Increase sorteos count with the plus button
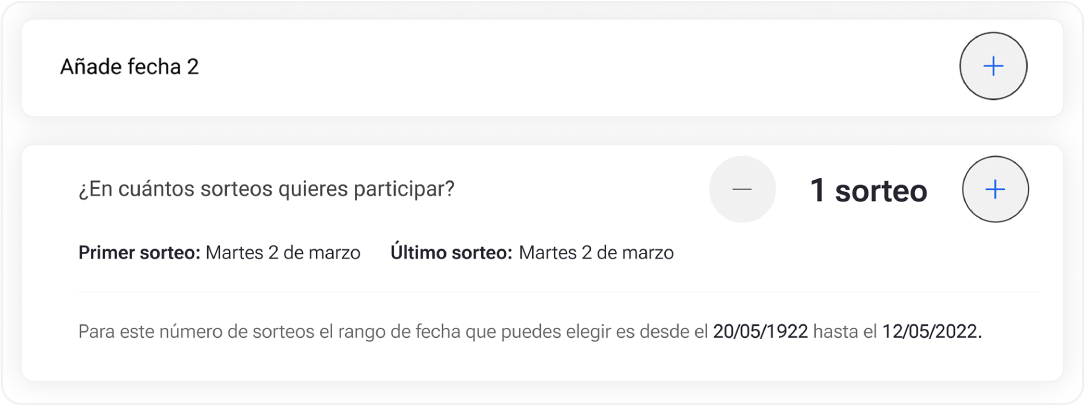Viewport: 1085px width, 407px height. click(995, 189)
